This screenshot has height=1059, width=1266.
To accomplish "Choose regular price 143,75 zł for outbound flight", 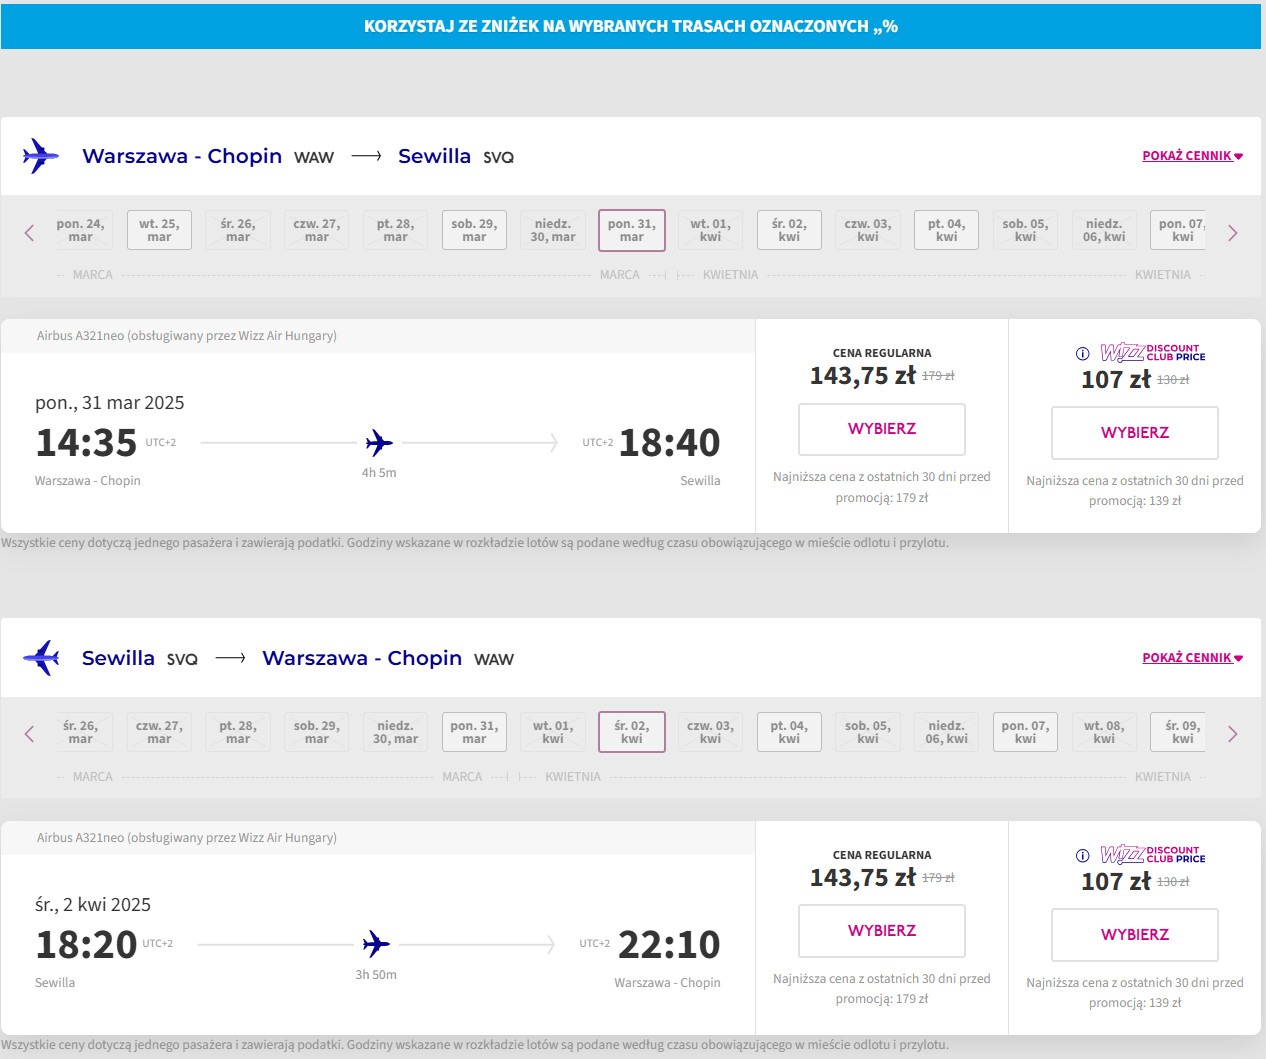I will (881, 429).
